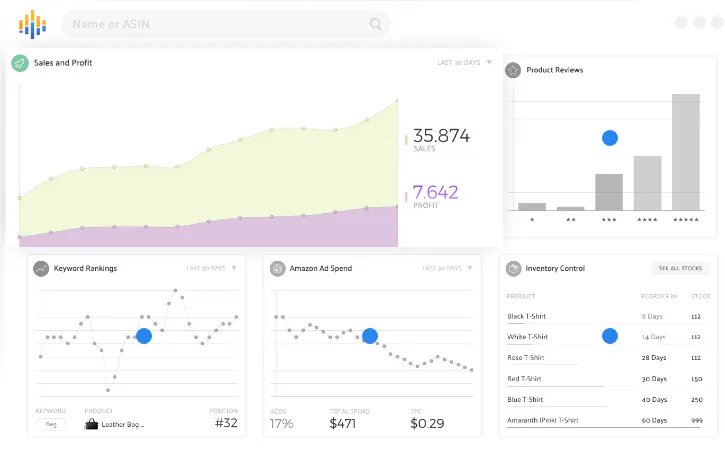Click the black handbag product icon

[x=92, y=424]
